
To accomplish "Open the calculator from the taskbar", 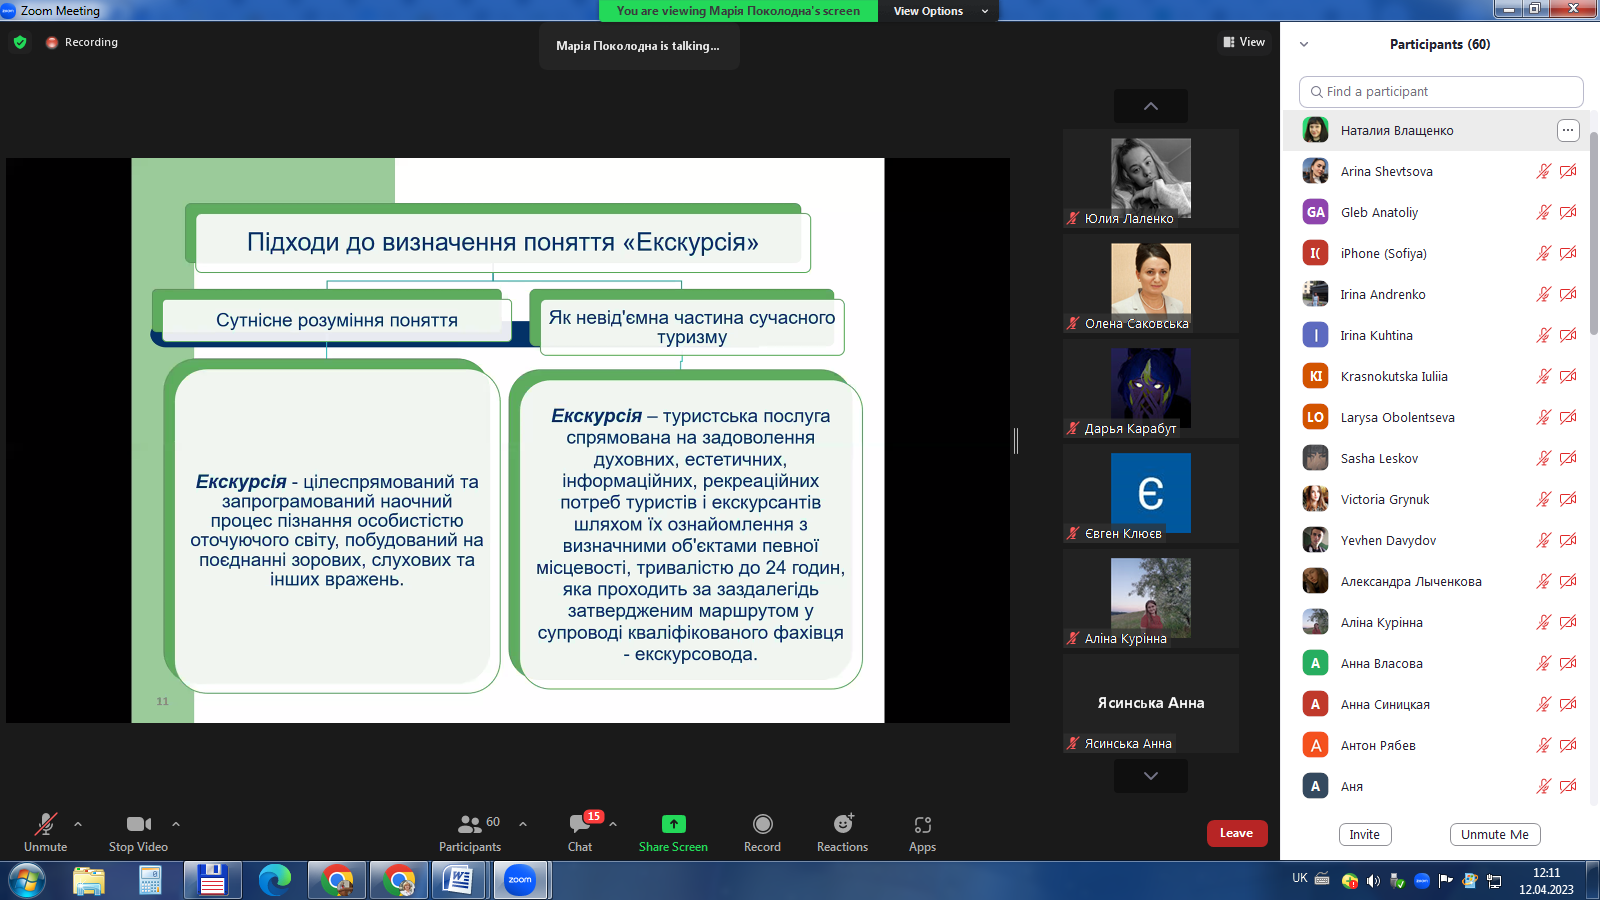I will coord(150,880).
